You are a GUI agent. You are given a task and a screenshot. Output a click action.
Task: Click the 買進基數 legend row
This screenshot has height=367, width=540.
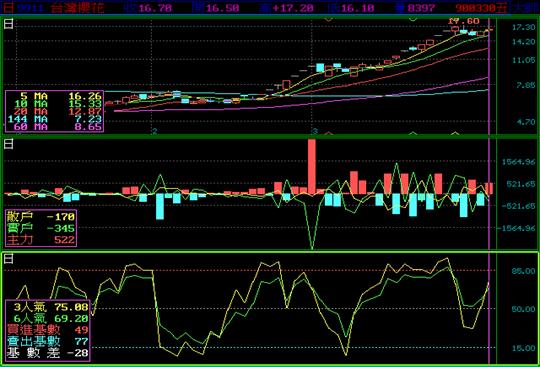tap(48, 330)
